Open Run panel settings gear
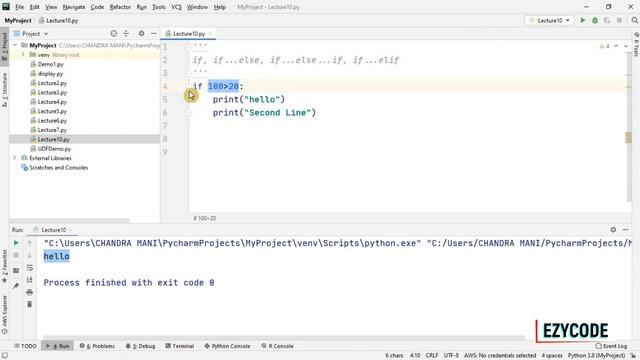 613,230
